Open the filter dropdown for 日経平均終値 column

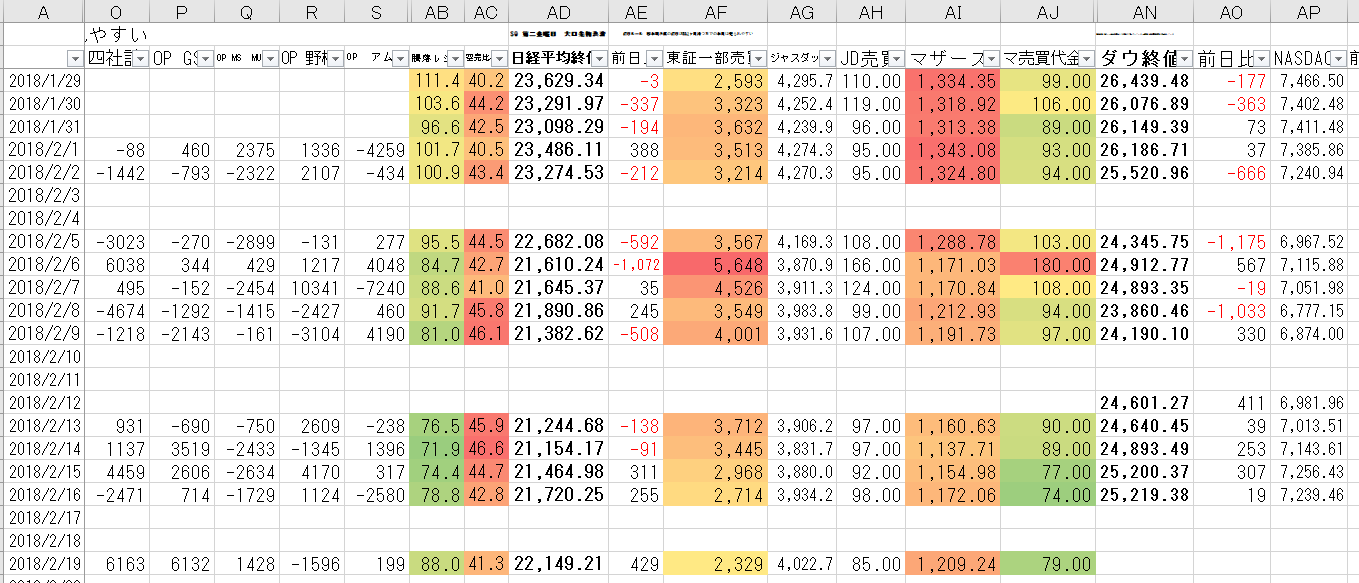coord(599,58)
